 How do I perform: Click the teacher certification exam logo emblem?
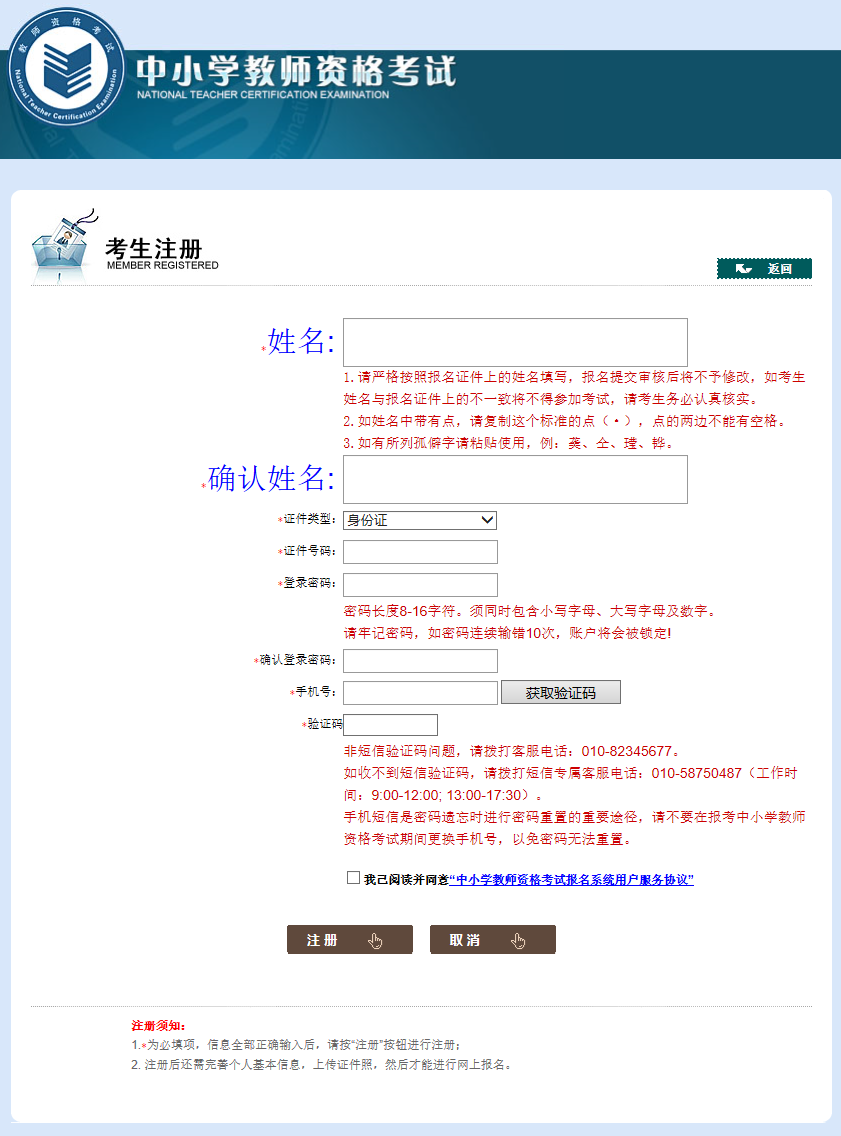click(x=66, y=67)
